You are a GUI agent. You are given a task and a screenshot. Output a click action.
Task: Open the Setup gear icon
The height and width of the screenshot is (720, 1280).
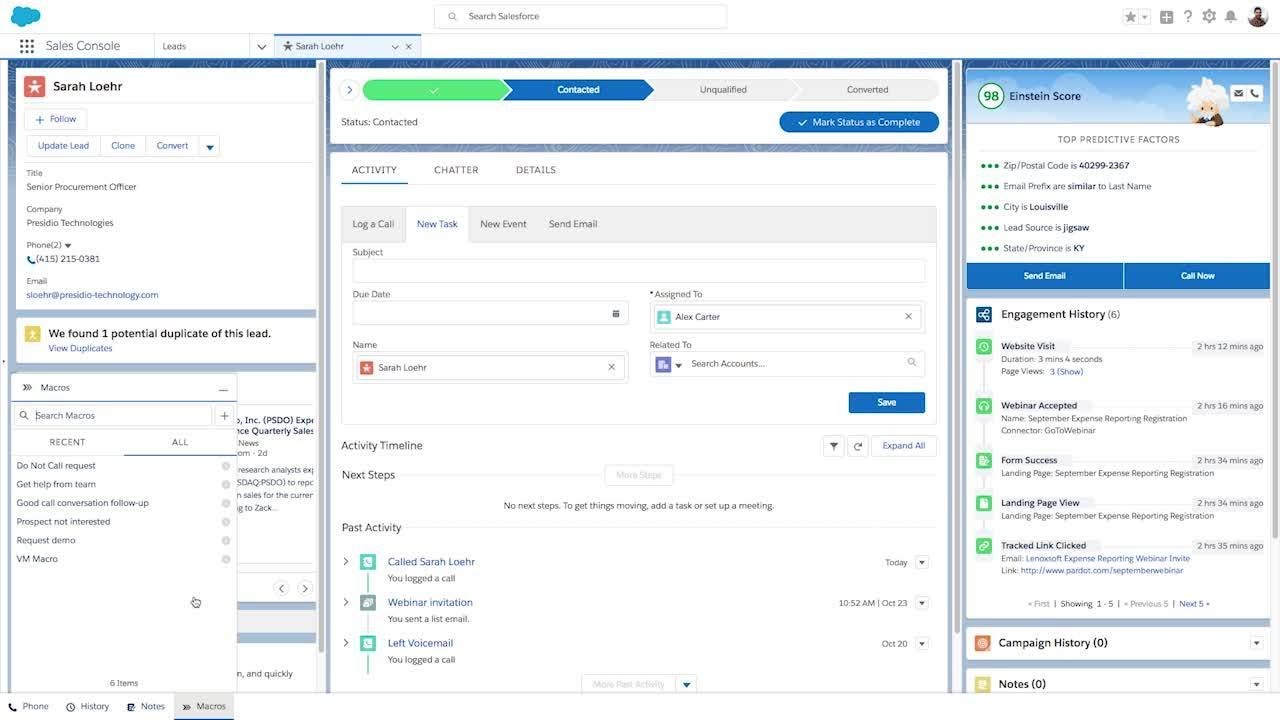click(1209, 17)
